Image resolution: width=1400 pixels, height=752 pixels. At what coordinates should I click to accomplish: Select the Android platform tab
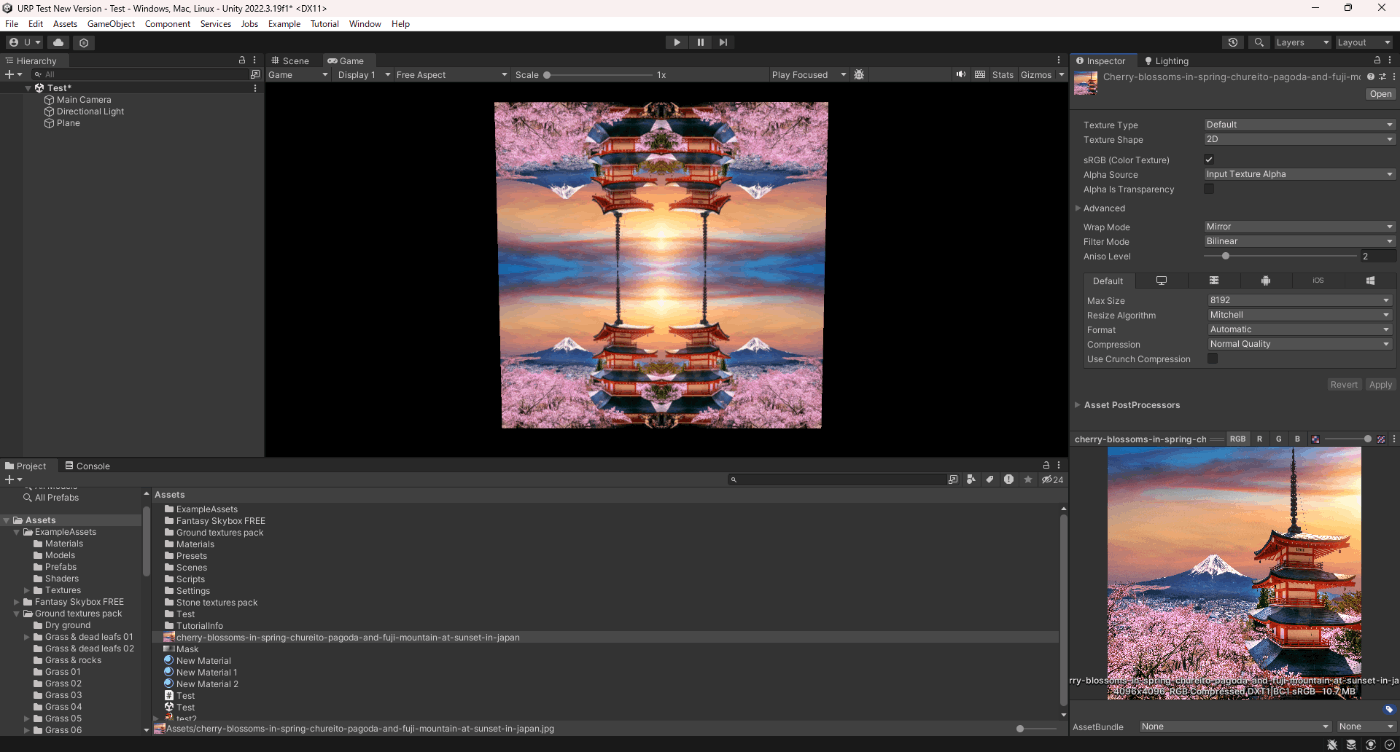point(1265,281)
